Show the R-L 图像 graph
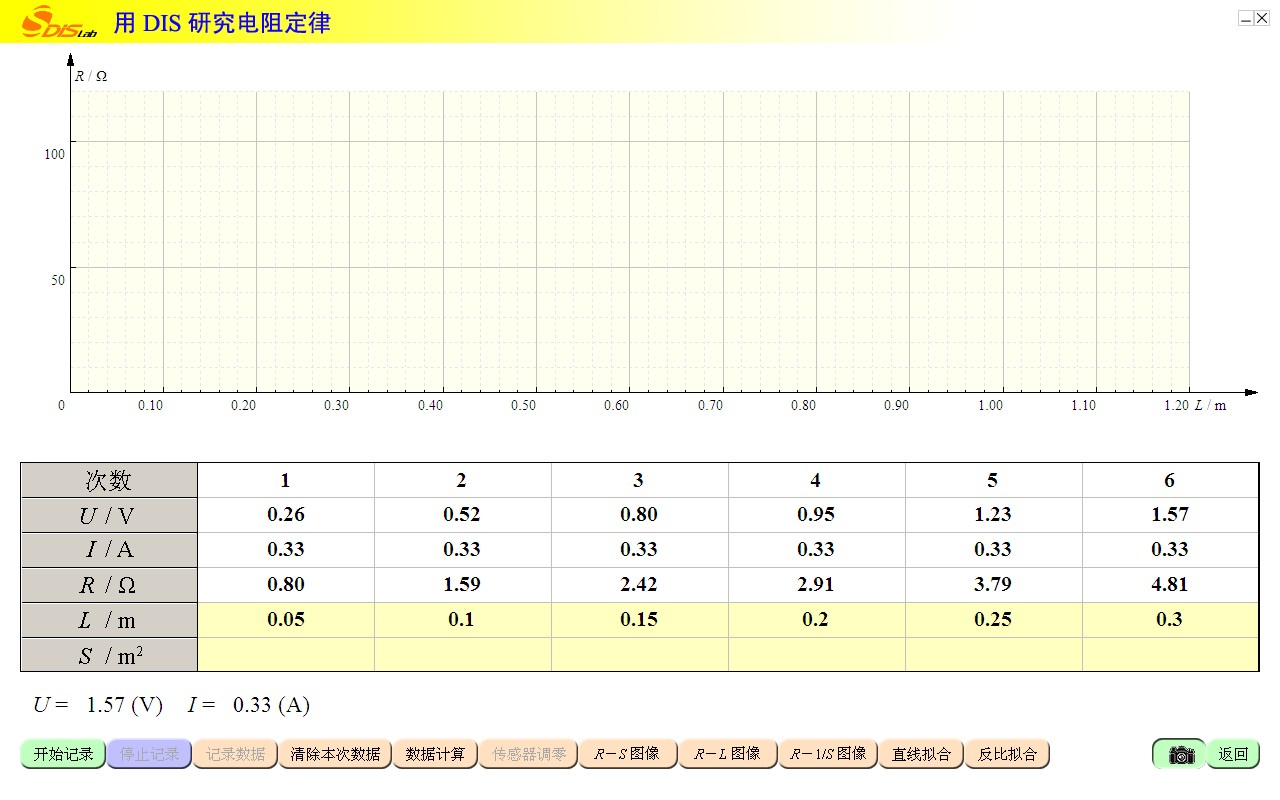This screenshot has height=800, width=1280. click(727, 754)
